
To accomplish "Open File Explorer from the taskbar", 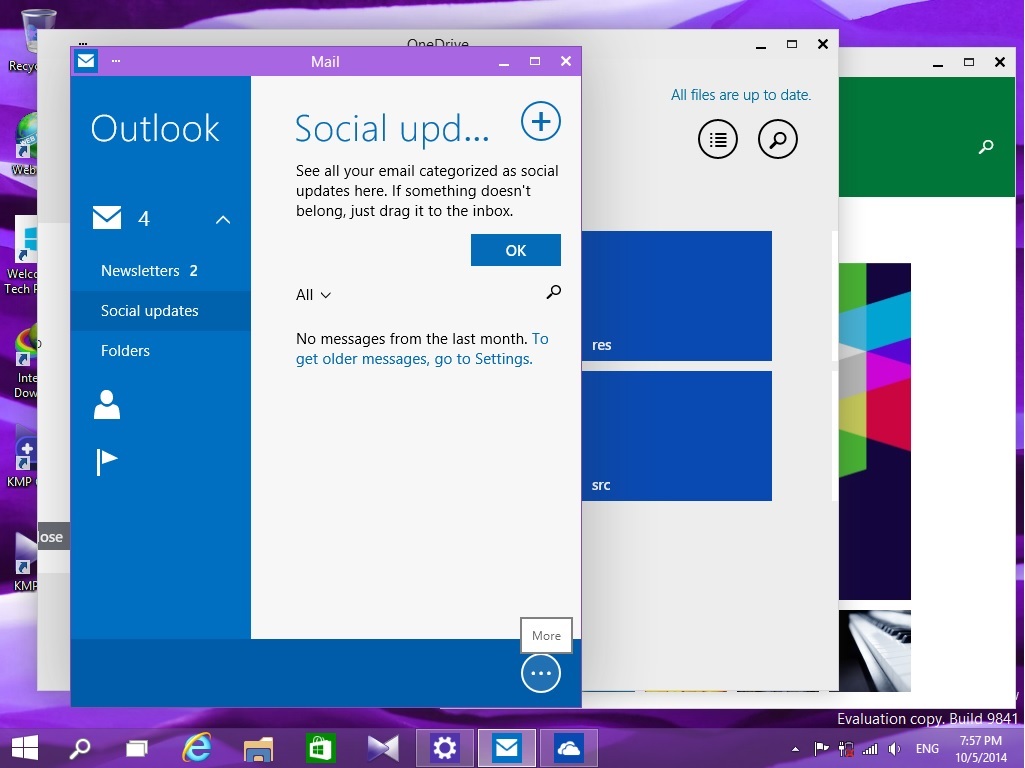I will tap(258, 748).
